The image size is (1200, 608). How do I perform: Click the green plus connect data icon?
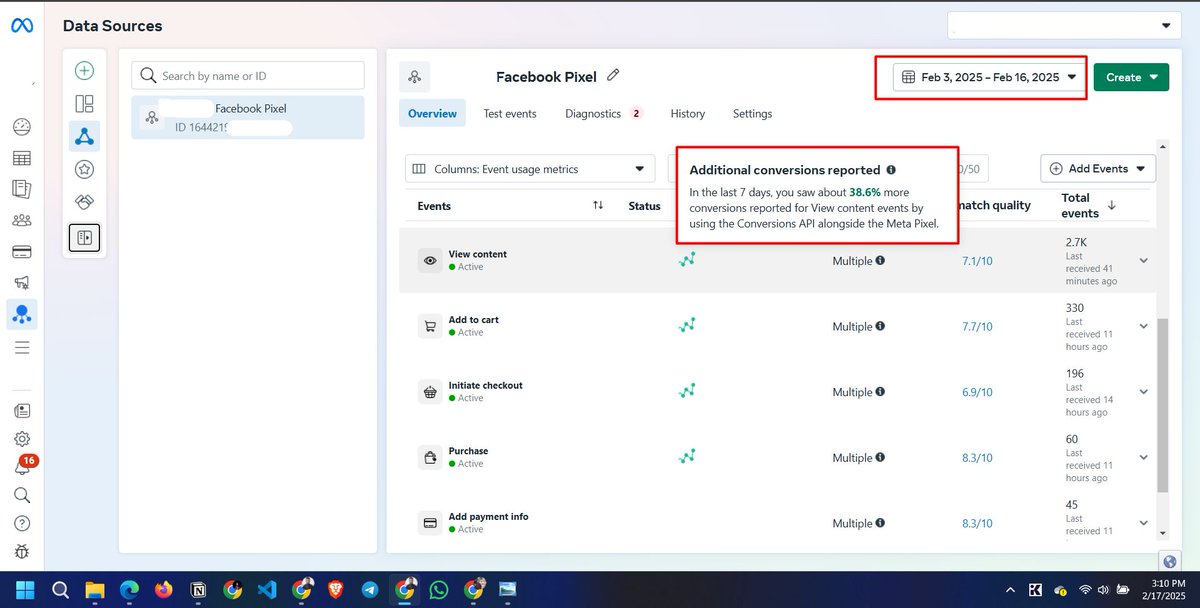tap(85, 70)
